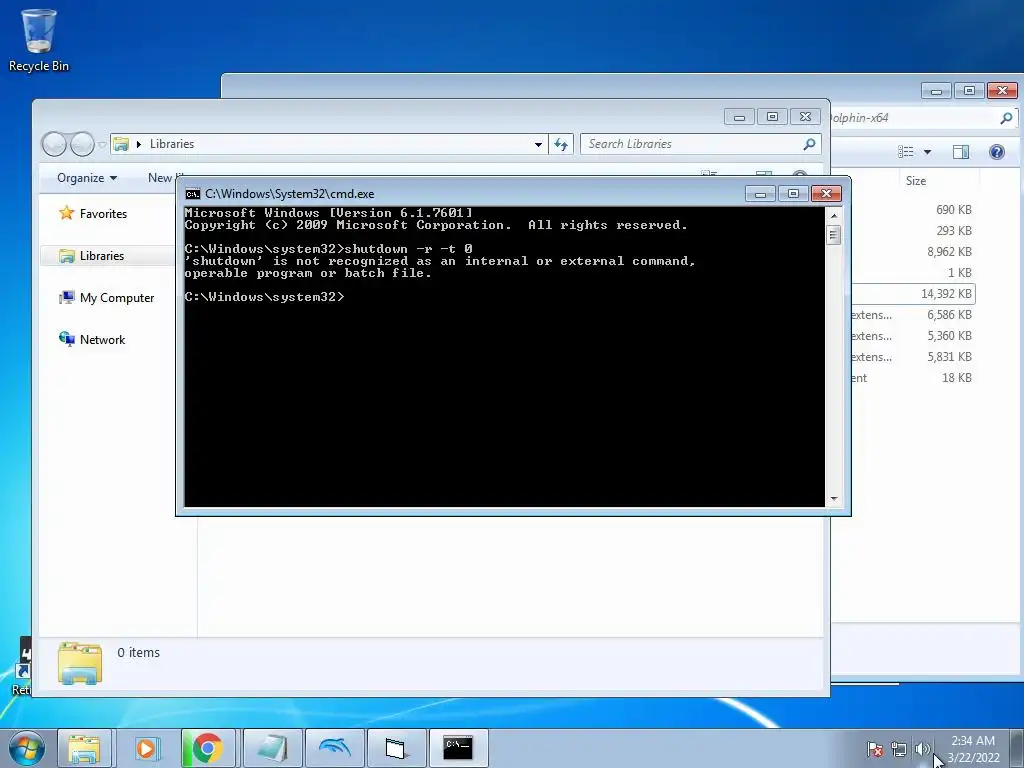Launch Windows Media Player from the taskbar
The height and width of the screenshot is (768, 1024).
point(146,748)
